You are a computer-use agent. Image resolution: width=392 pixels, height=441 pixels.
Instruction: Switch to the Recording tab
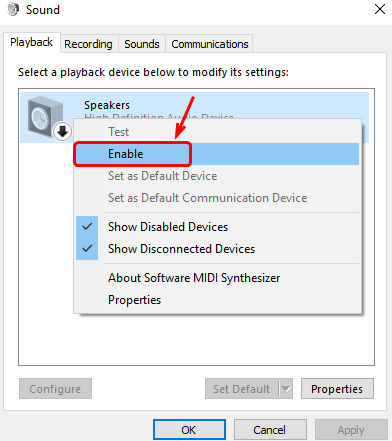pyautogui.click(x=88, y=44)
